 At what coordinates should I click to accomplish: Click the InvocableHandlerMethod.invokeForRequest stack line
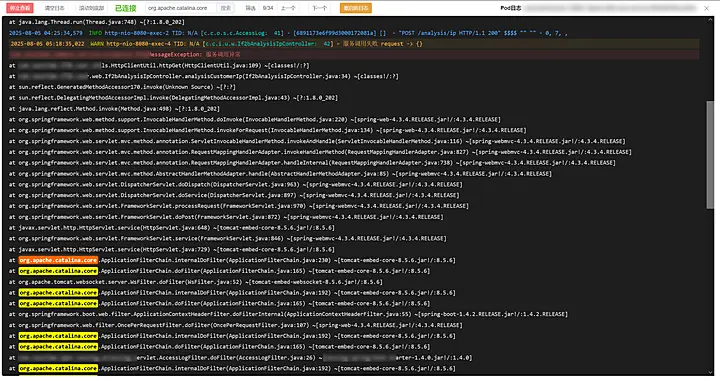pyautogui.click(x=268, y=130)
